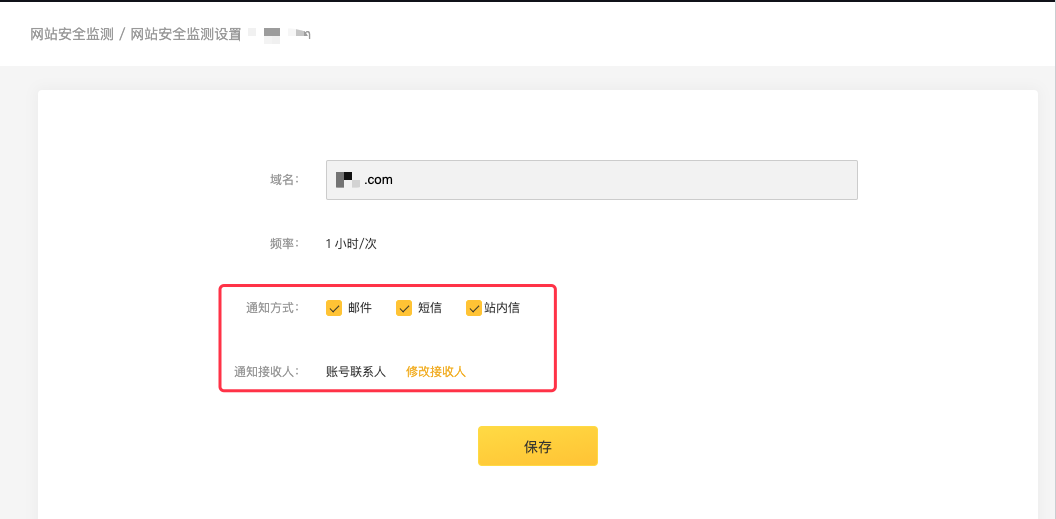Viewport: 1056px width, 519px height.
Task: Click the 频率 field label
Action: tap(284, 243)
